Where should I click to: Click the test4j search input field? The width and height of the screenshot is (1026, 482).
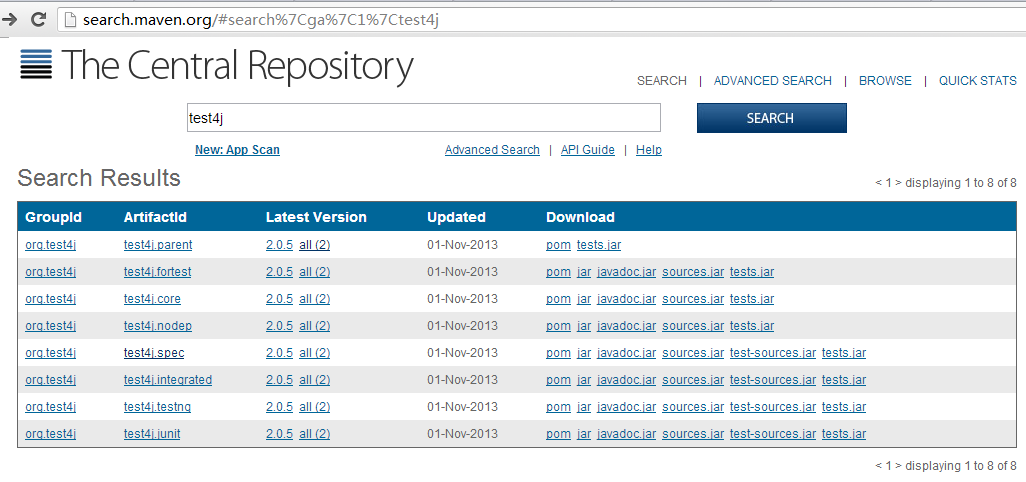(423, 118)
